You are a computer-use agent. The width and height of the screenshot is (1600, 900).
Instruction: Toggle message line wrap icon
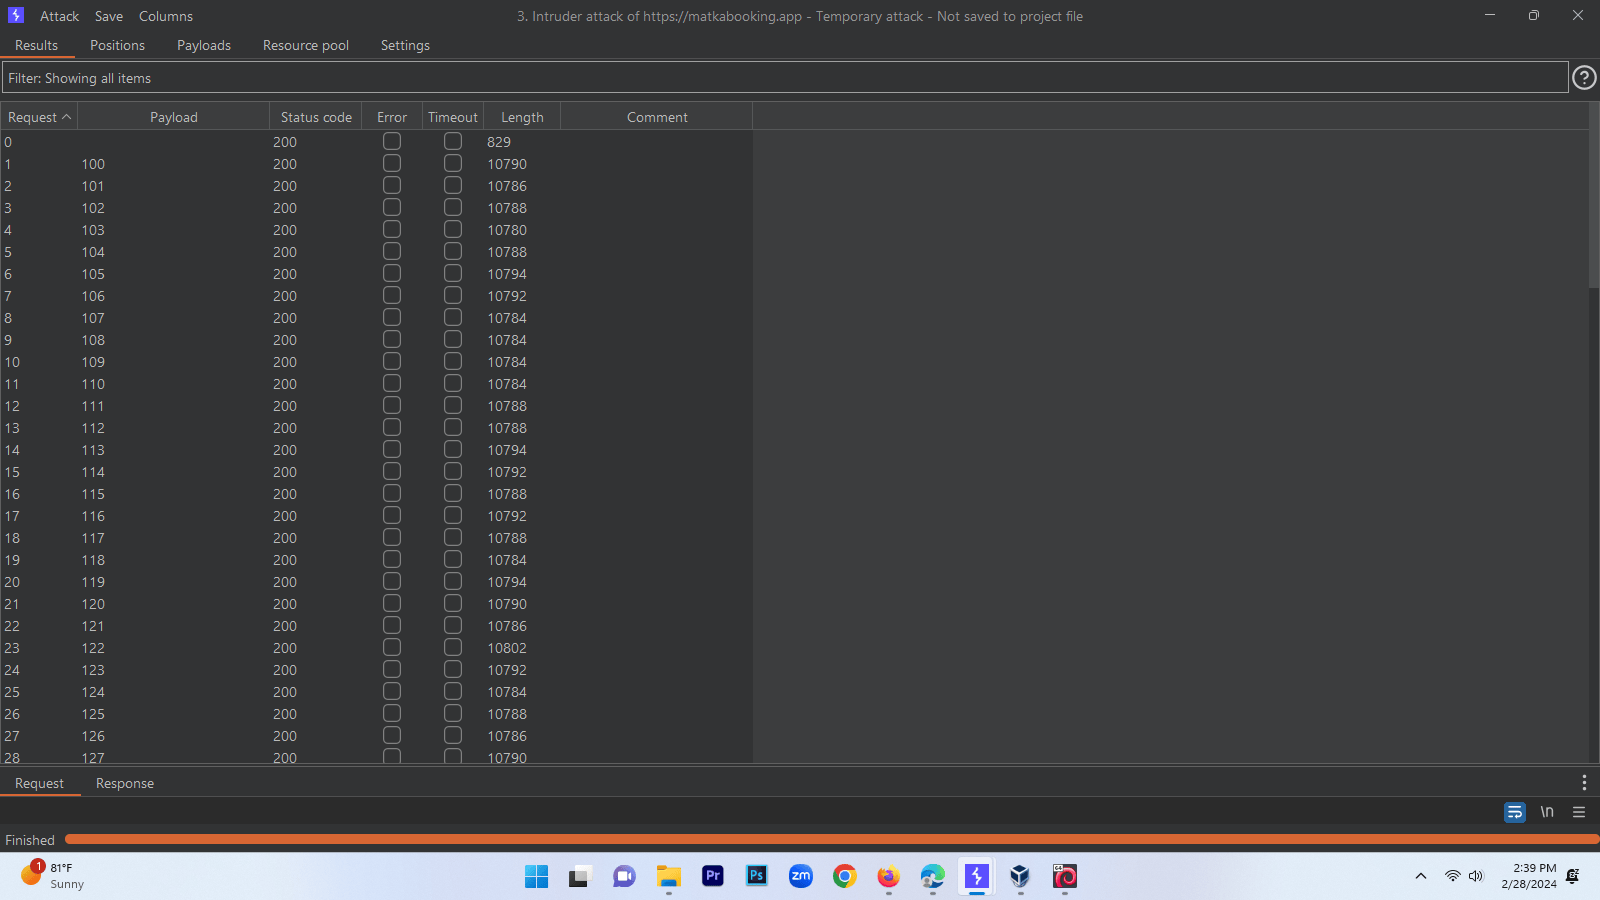click(1515, 812)
